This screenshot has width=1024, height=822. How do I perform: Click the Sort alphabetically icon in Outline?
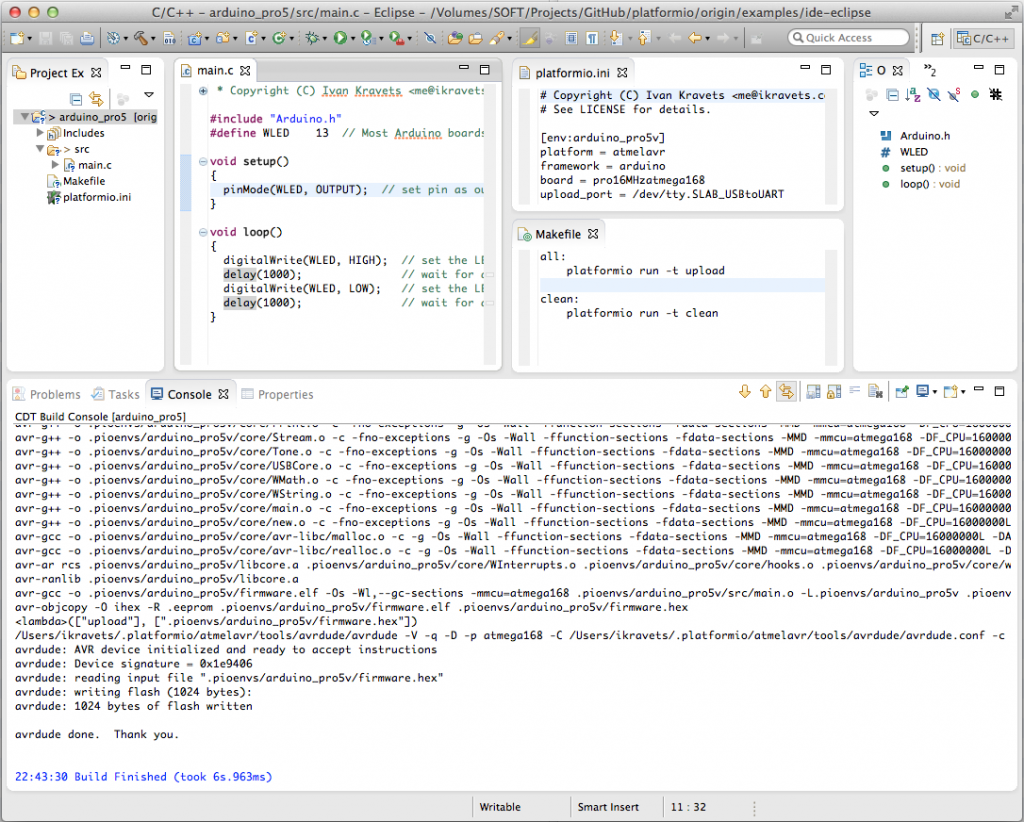click(913, 95)
